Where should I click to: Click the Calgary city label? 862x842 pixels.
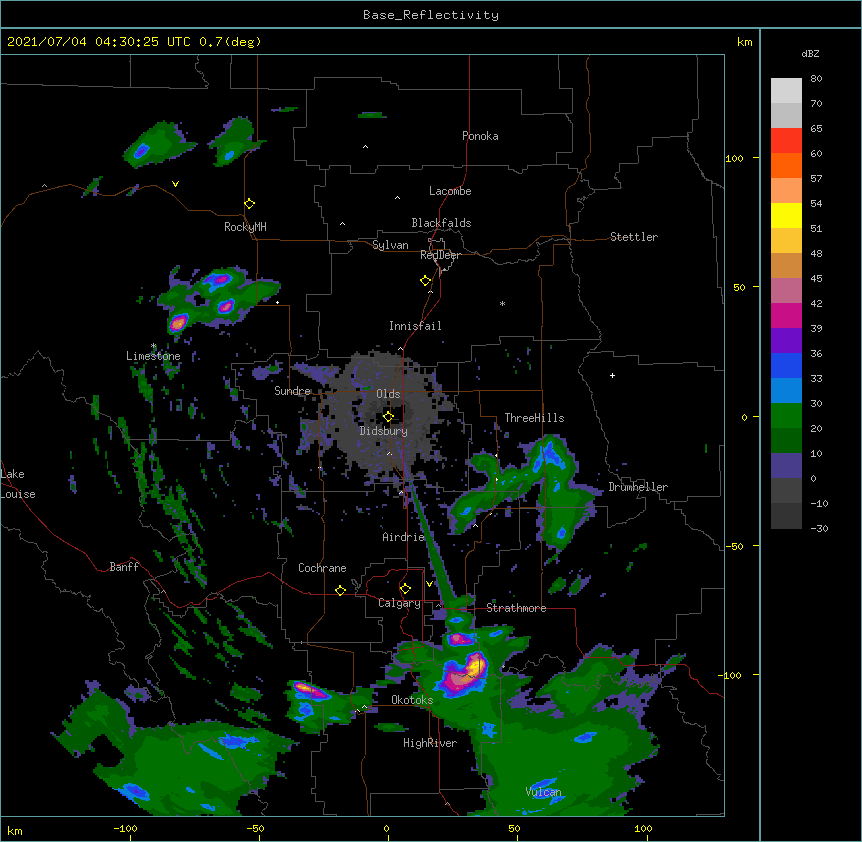tap(399, 603)
